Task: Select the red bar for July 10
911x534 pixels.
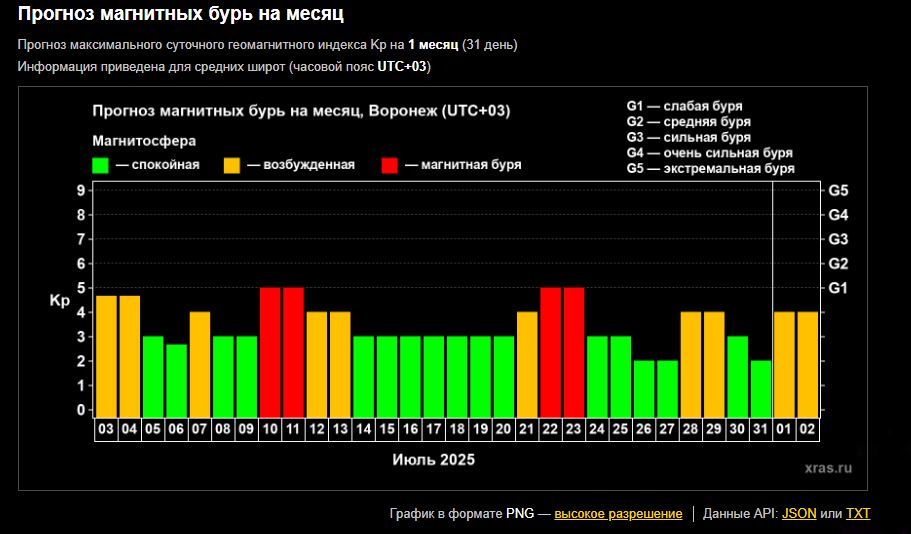Action: click(x=270, y=351)
